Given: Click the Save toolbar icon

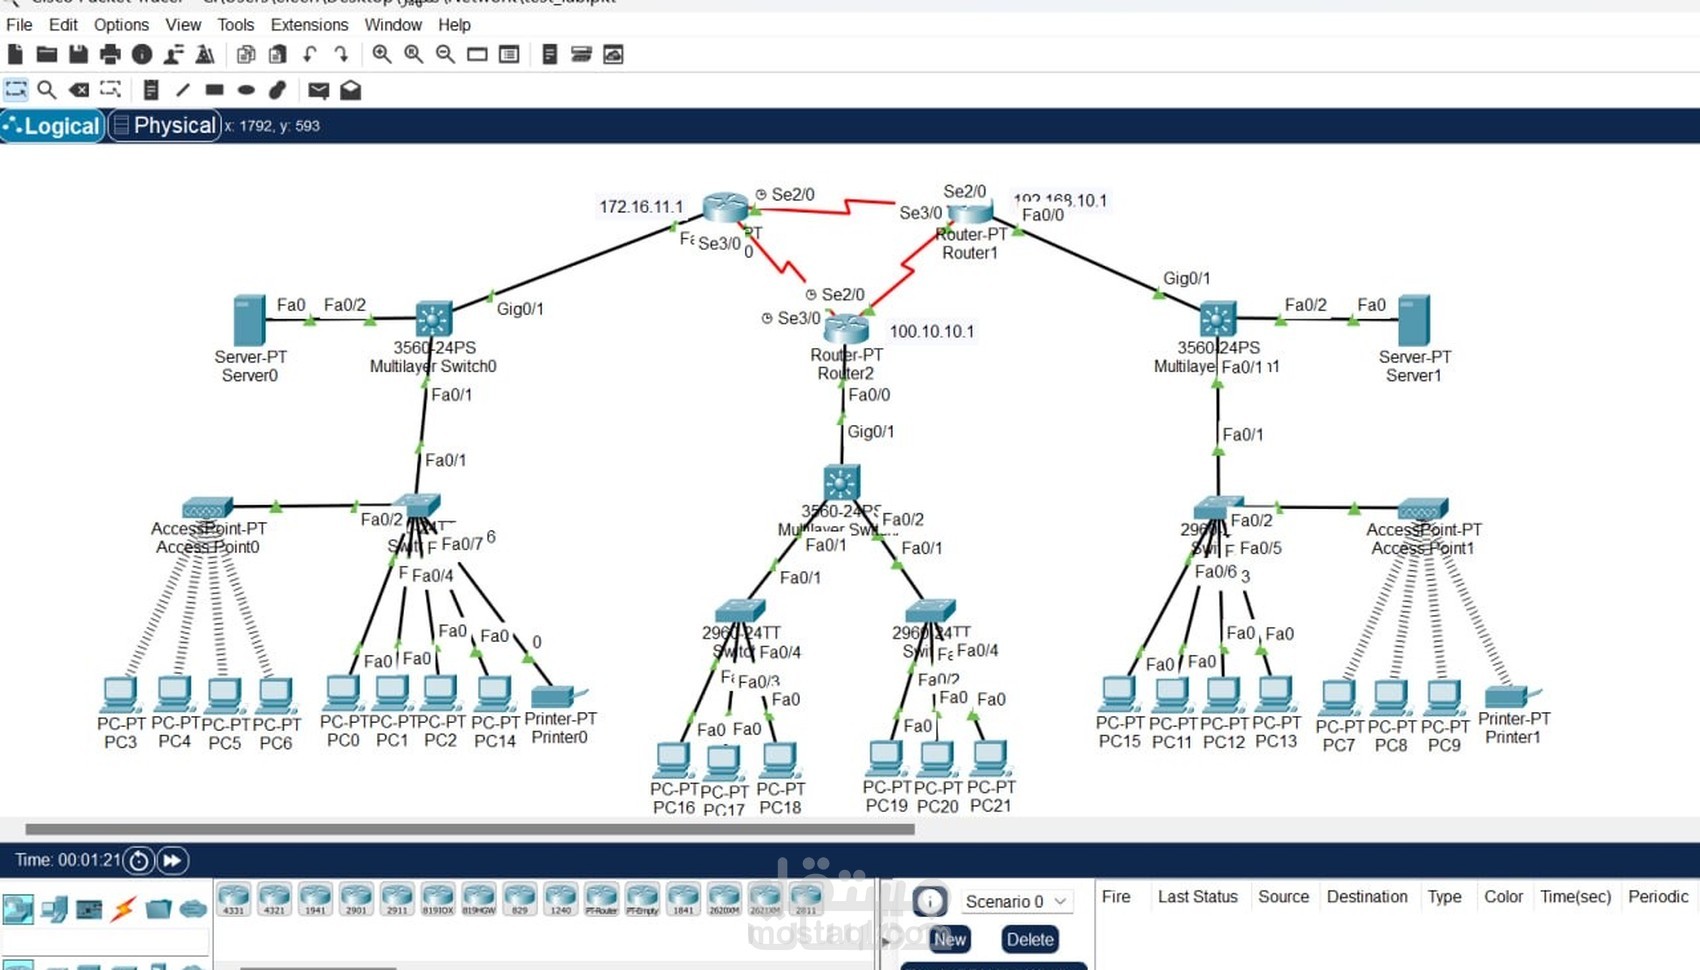Looking at the screenshot, I should (78, 54).
